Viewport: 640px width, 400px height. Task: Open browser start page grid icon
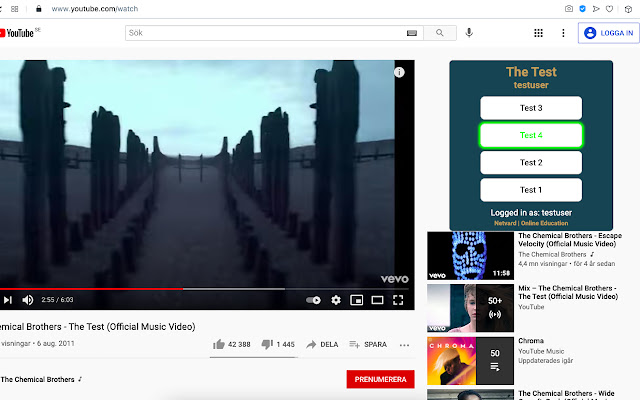15,9
